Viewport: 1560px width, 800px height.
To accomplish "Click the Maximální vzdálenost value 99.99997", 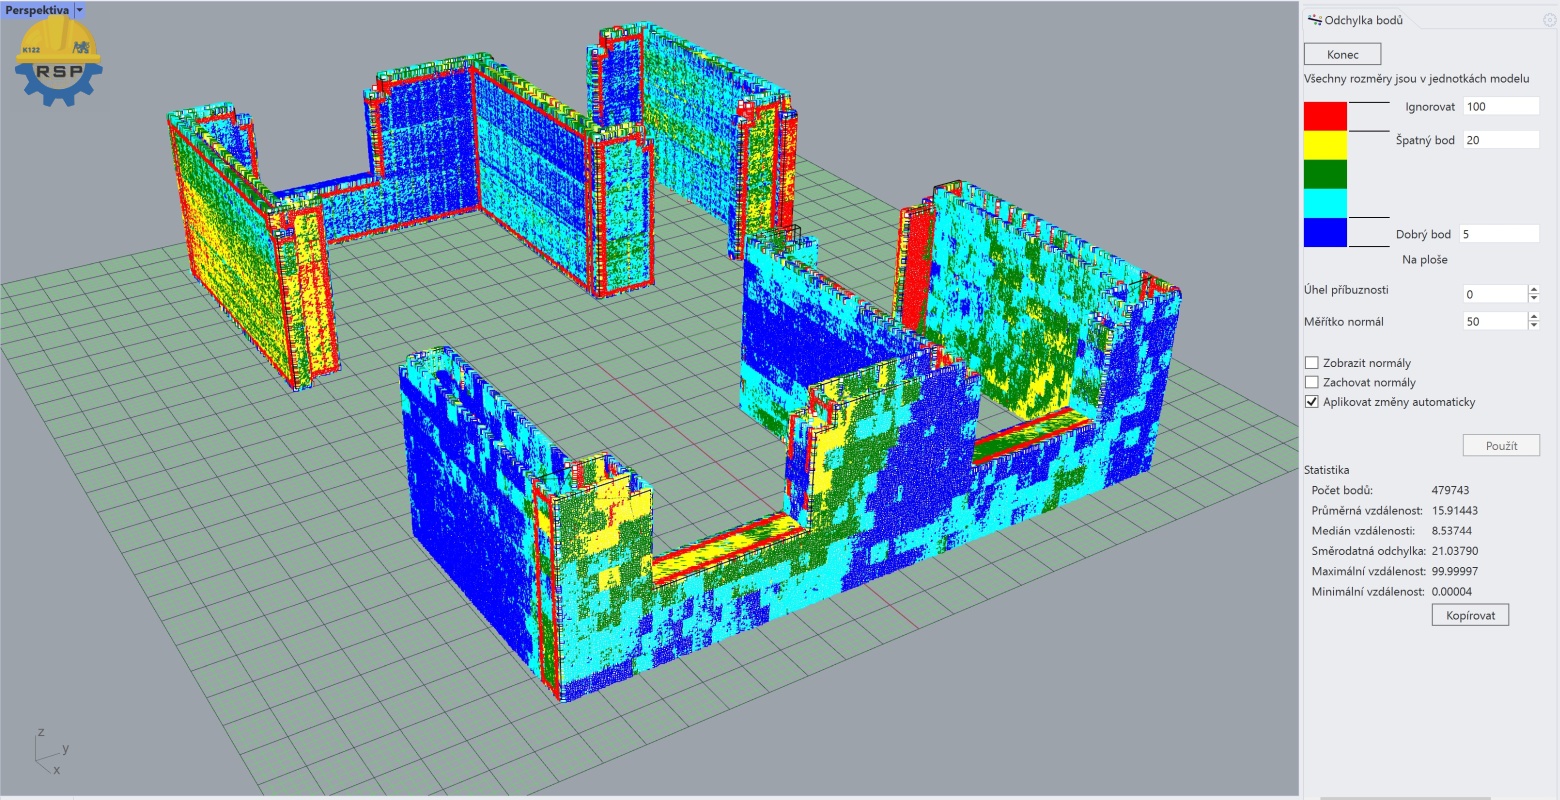I will pyautogui.click(x=1454, y=571).
